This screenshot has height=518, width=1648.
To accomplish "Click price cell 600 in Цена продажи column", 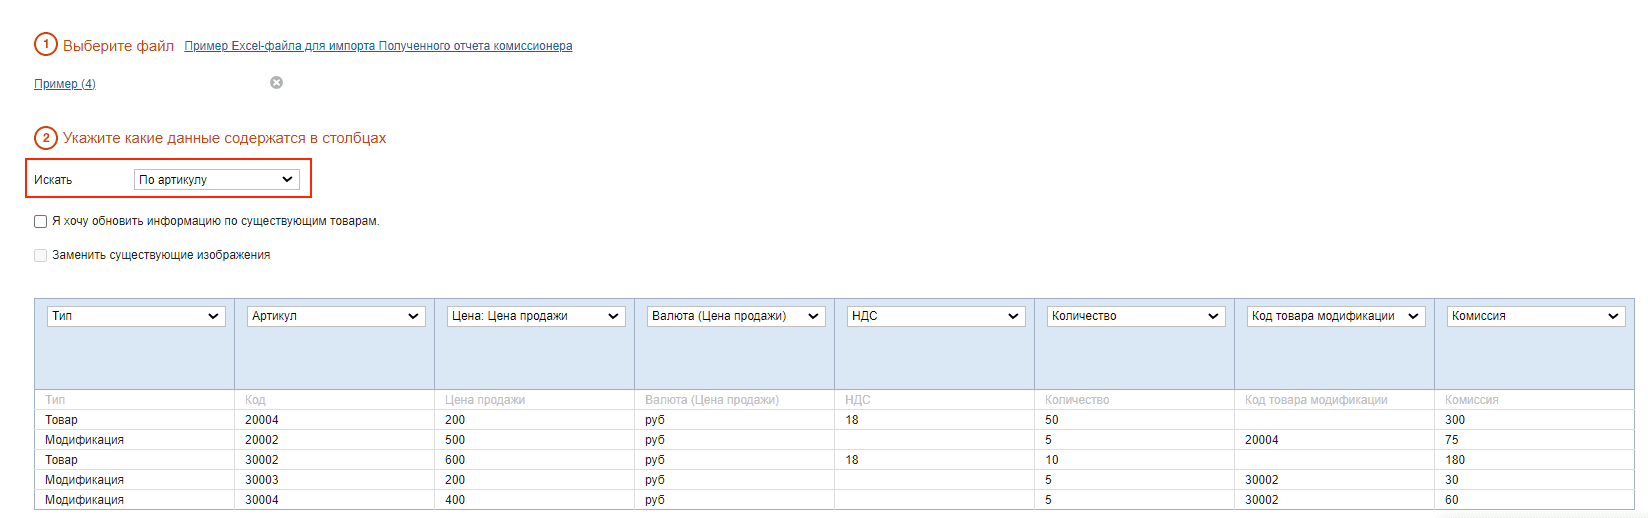I will point(455,460).
